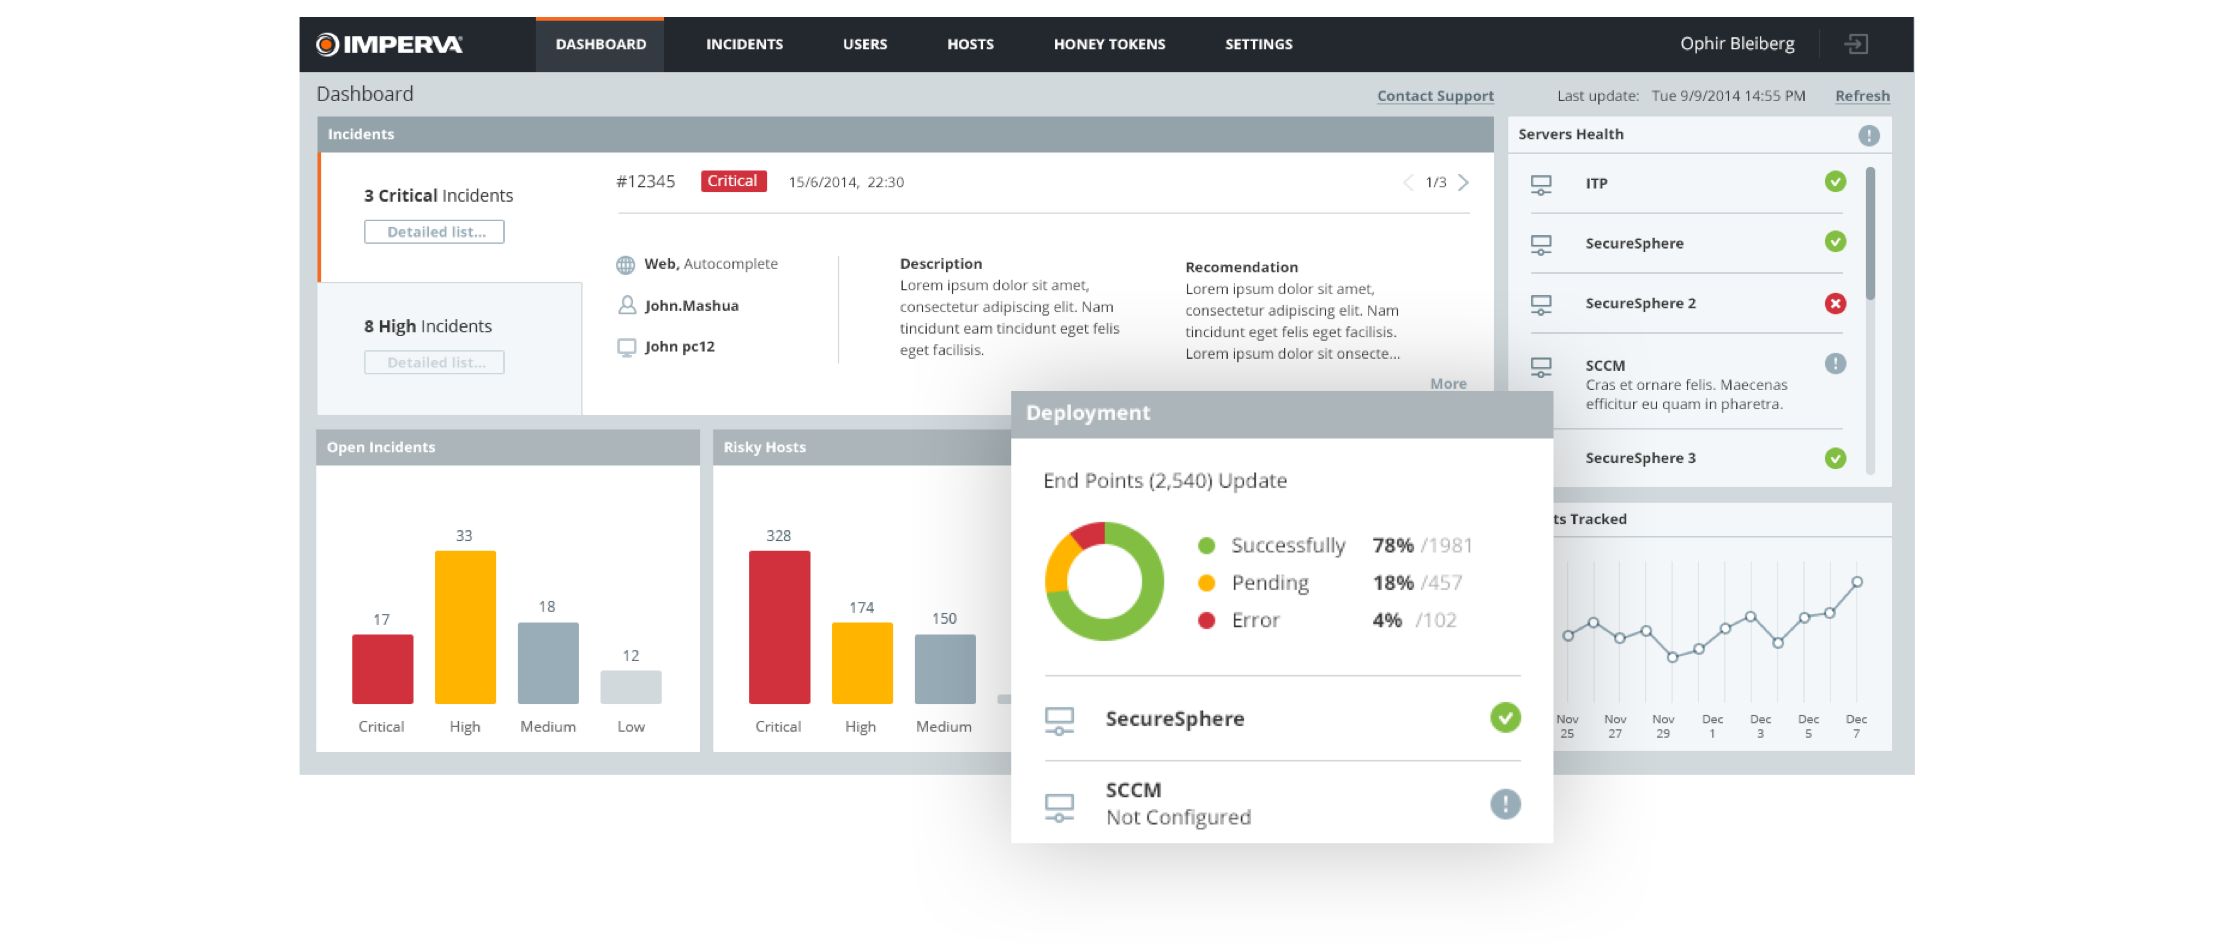This screenshot has height=945, width=2214.
Task: Click the green check icon for ITP
Action: [x=1834, y=182]
